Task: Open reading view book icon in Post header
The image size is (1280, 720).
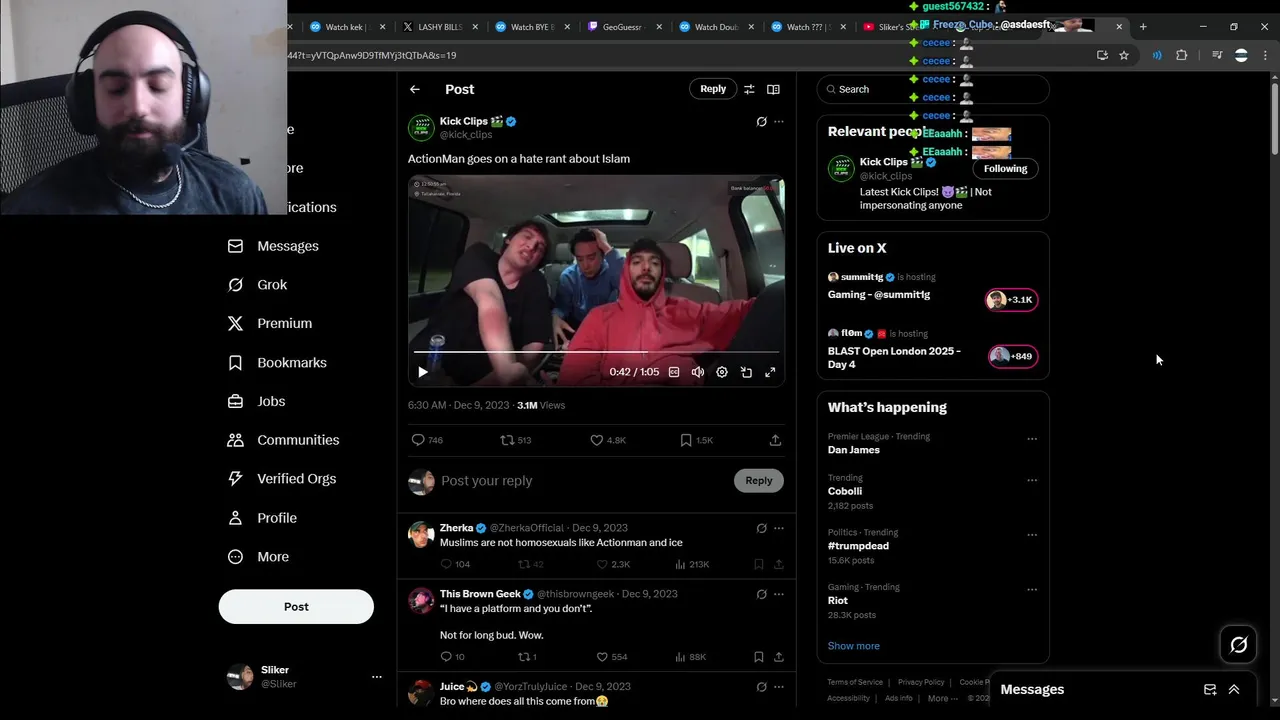Action: pos(773,89)
